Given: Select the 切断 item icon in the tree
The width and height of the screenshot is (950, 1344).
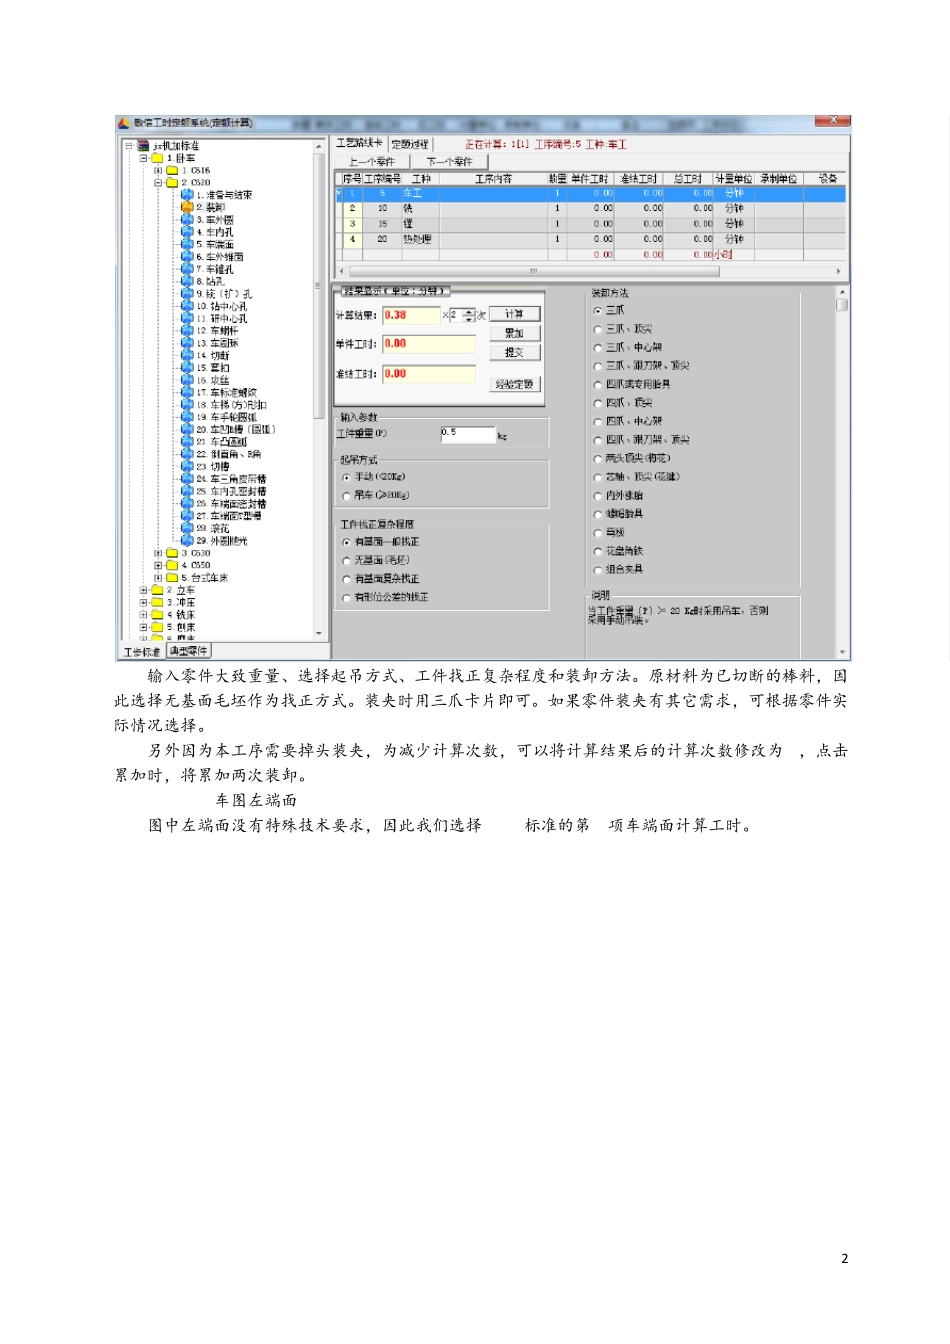Looking at the screenshot, I should pos(187,355).
